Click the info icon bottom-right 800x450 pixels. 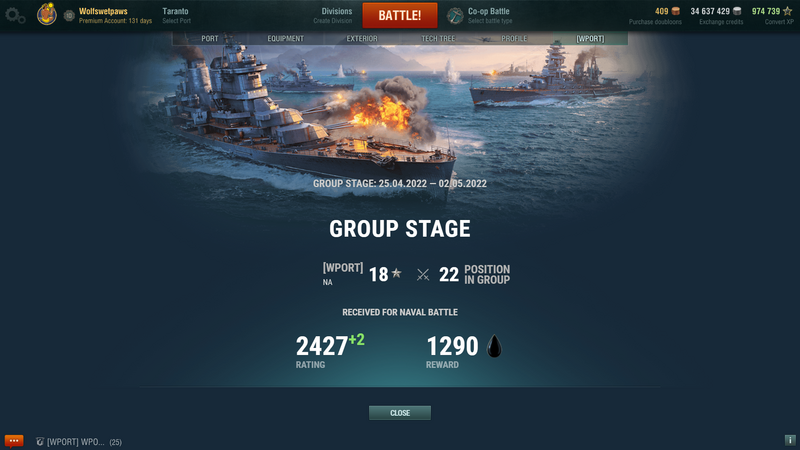click(789, 440)
